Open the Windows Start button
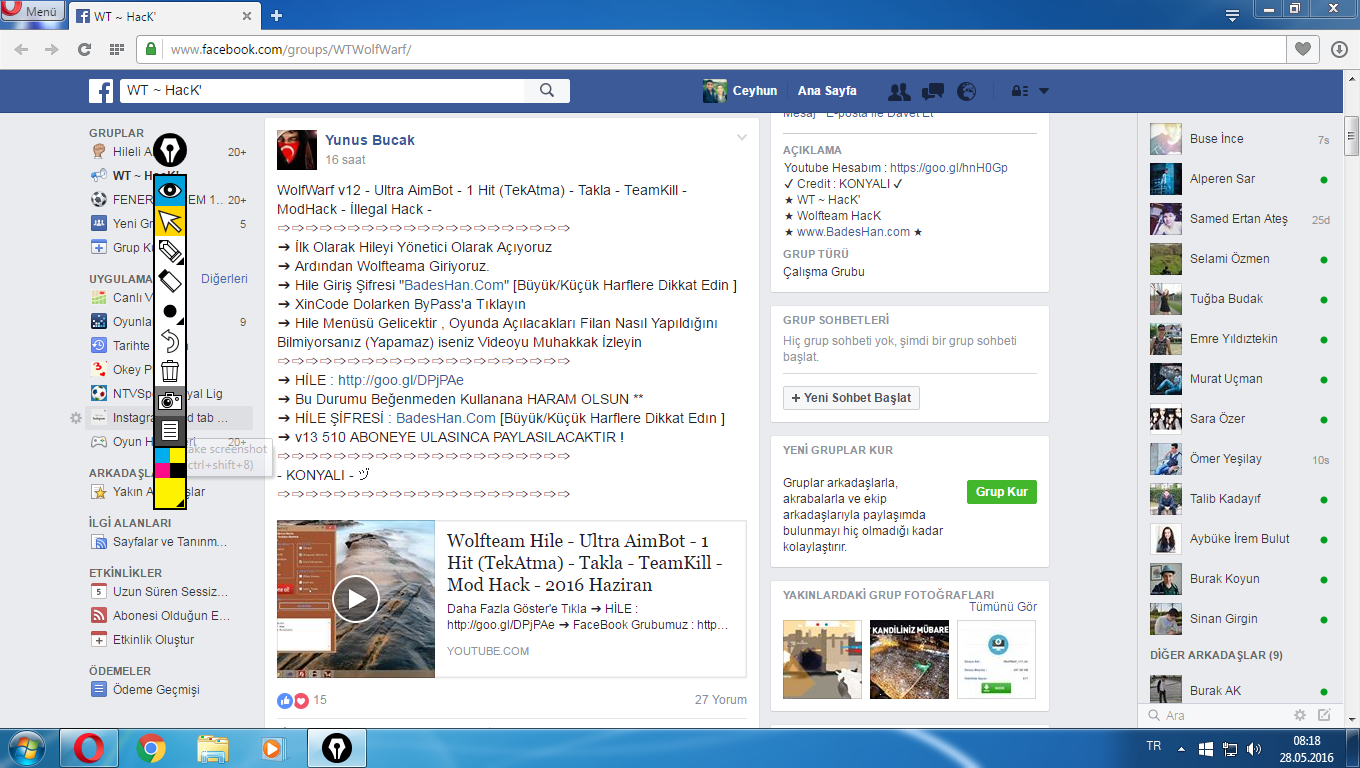 (29, 747)
